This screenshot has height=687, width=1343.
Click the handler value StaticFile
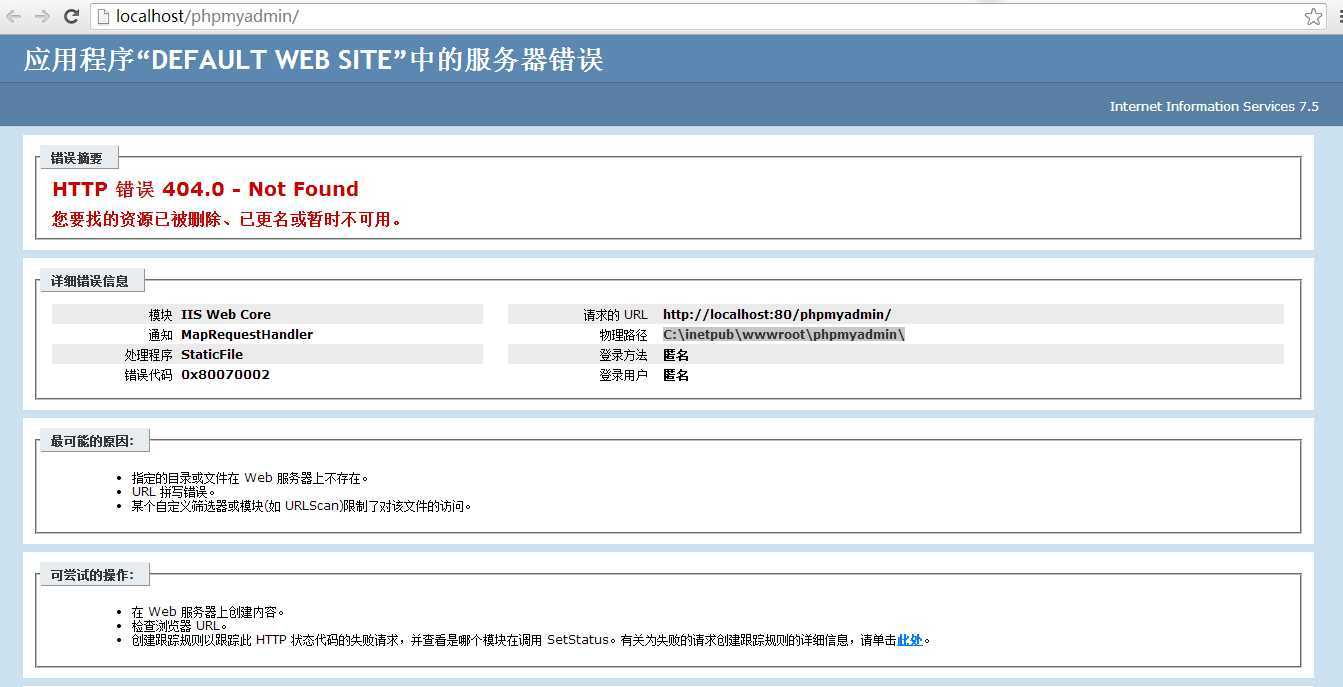coord(212,354)
